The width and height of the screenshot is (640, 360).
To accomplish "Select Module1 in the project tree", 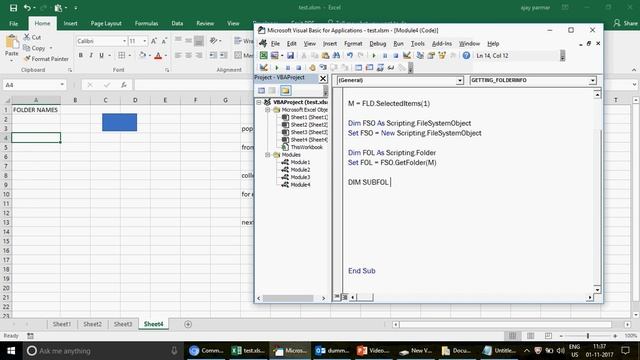I will click(x=296, y=162).
